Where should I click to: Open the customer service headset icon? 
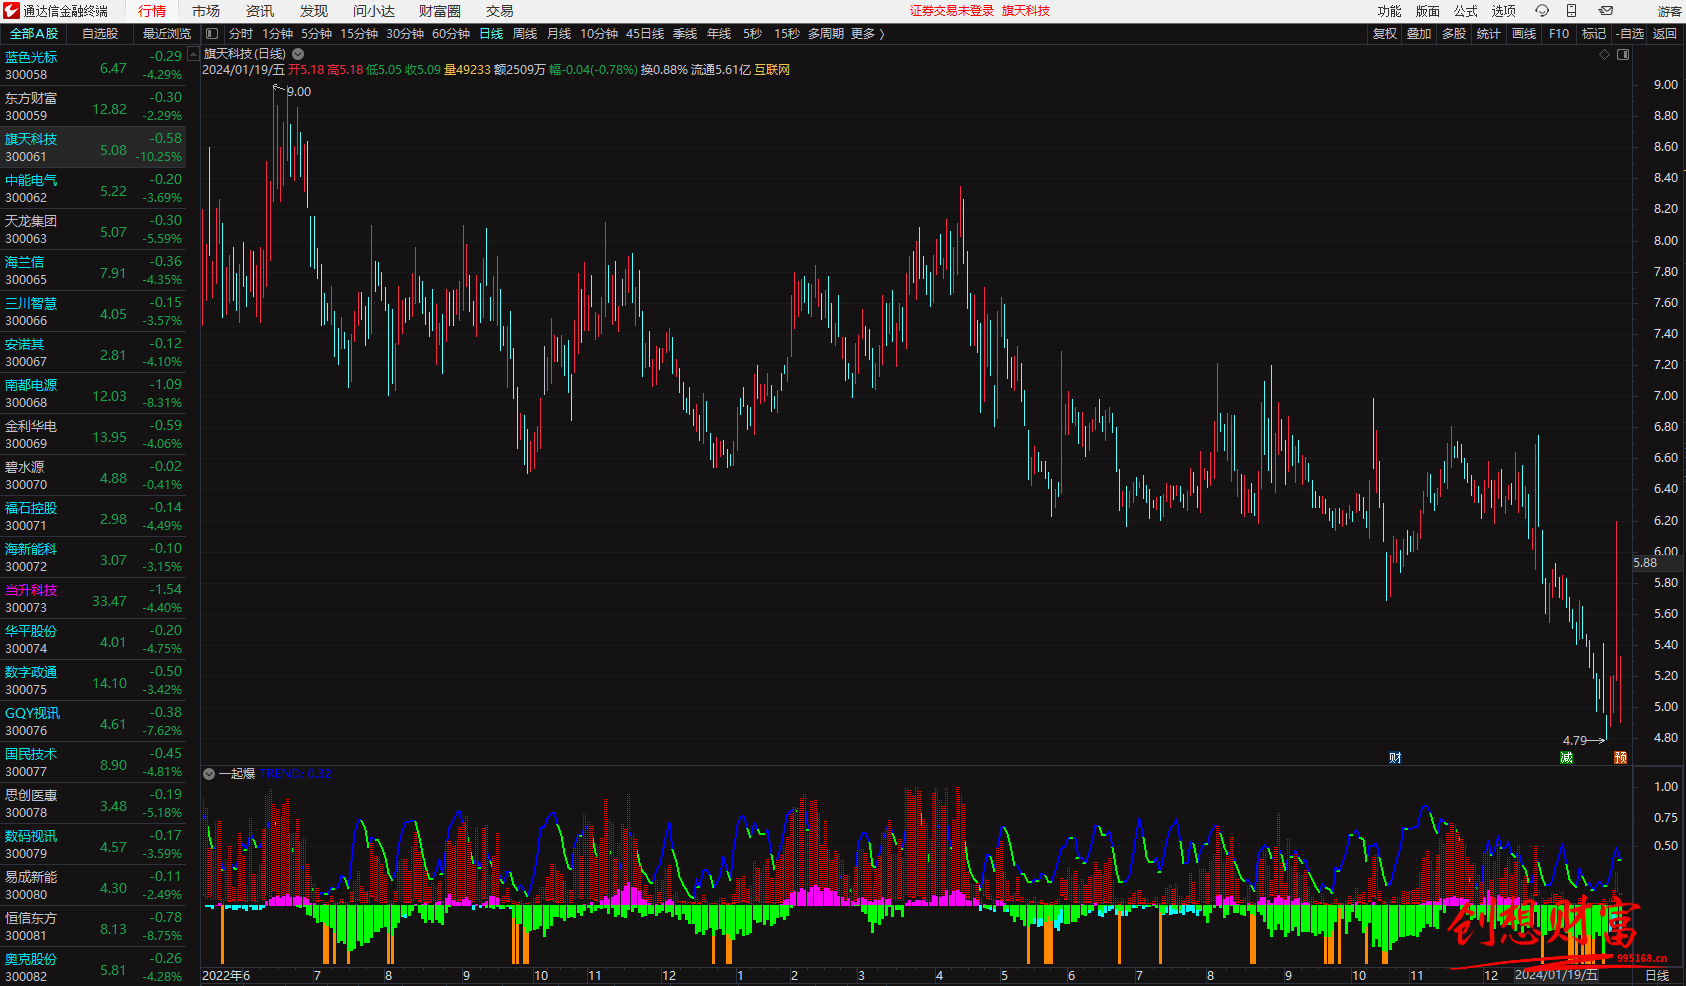pyautogui.click(x=1542, y=11)
